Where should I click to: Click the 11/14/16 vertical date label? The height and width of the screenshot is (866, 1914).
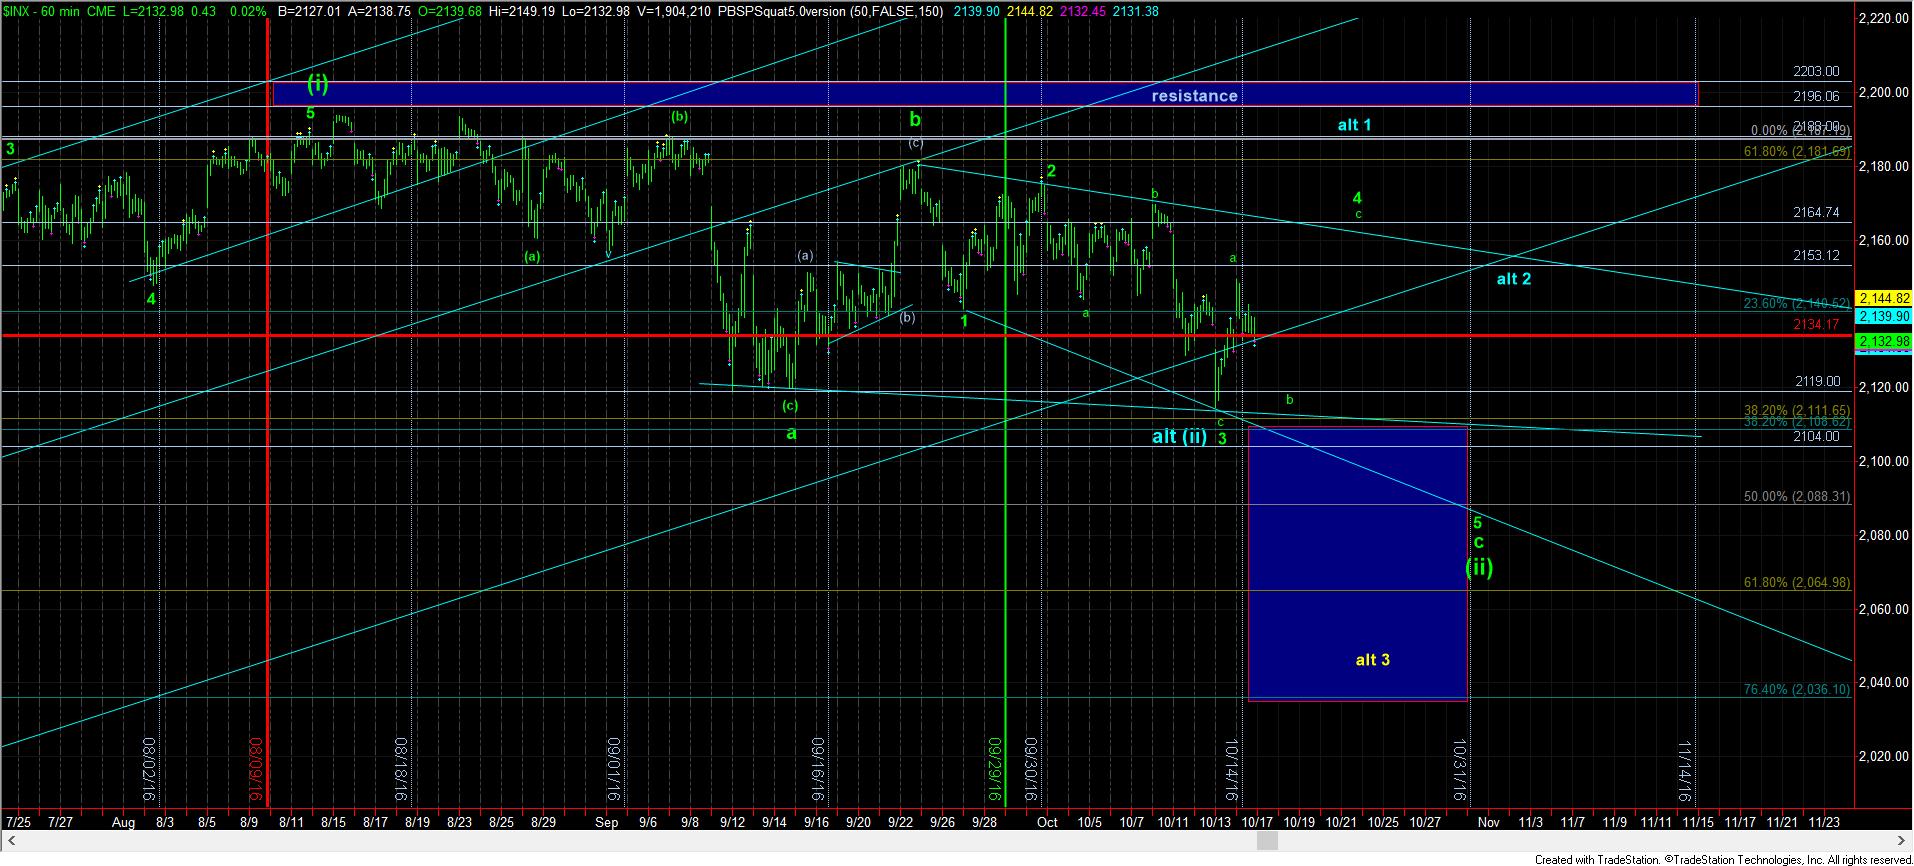tap(1685, 770)
